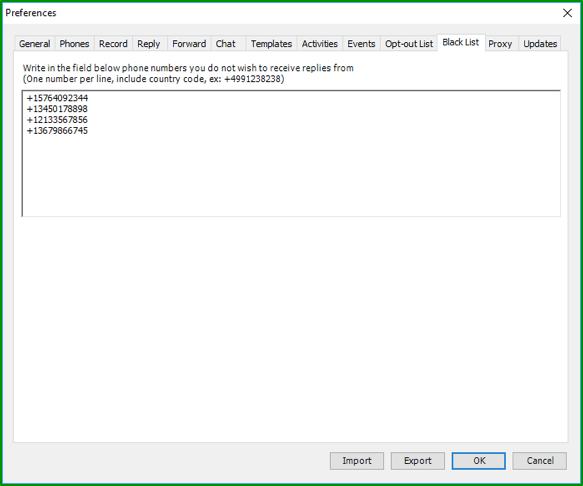583x486 pixels.
Task: Switch to the General tab
Action: point(35,44)
